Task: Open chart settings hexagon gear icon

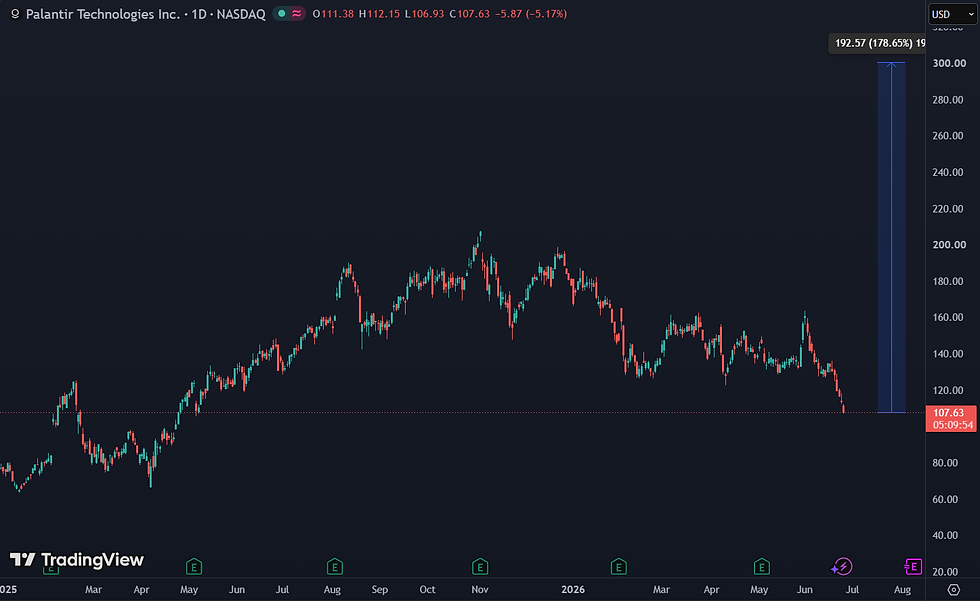Action: coord(953,590)
